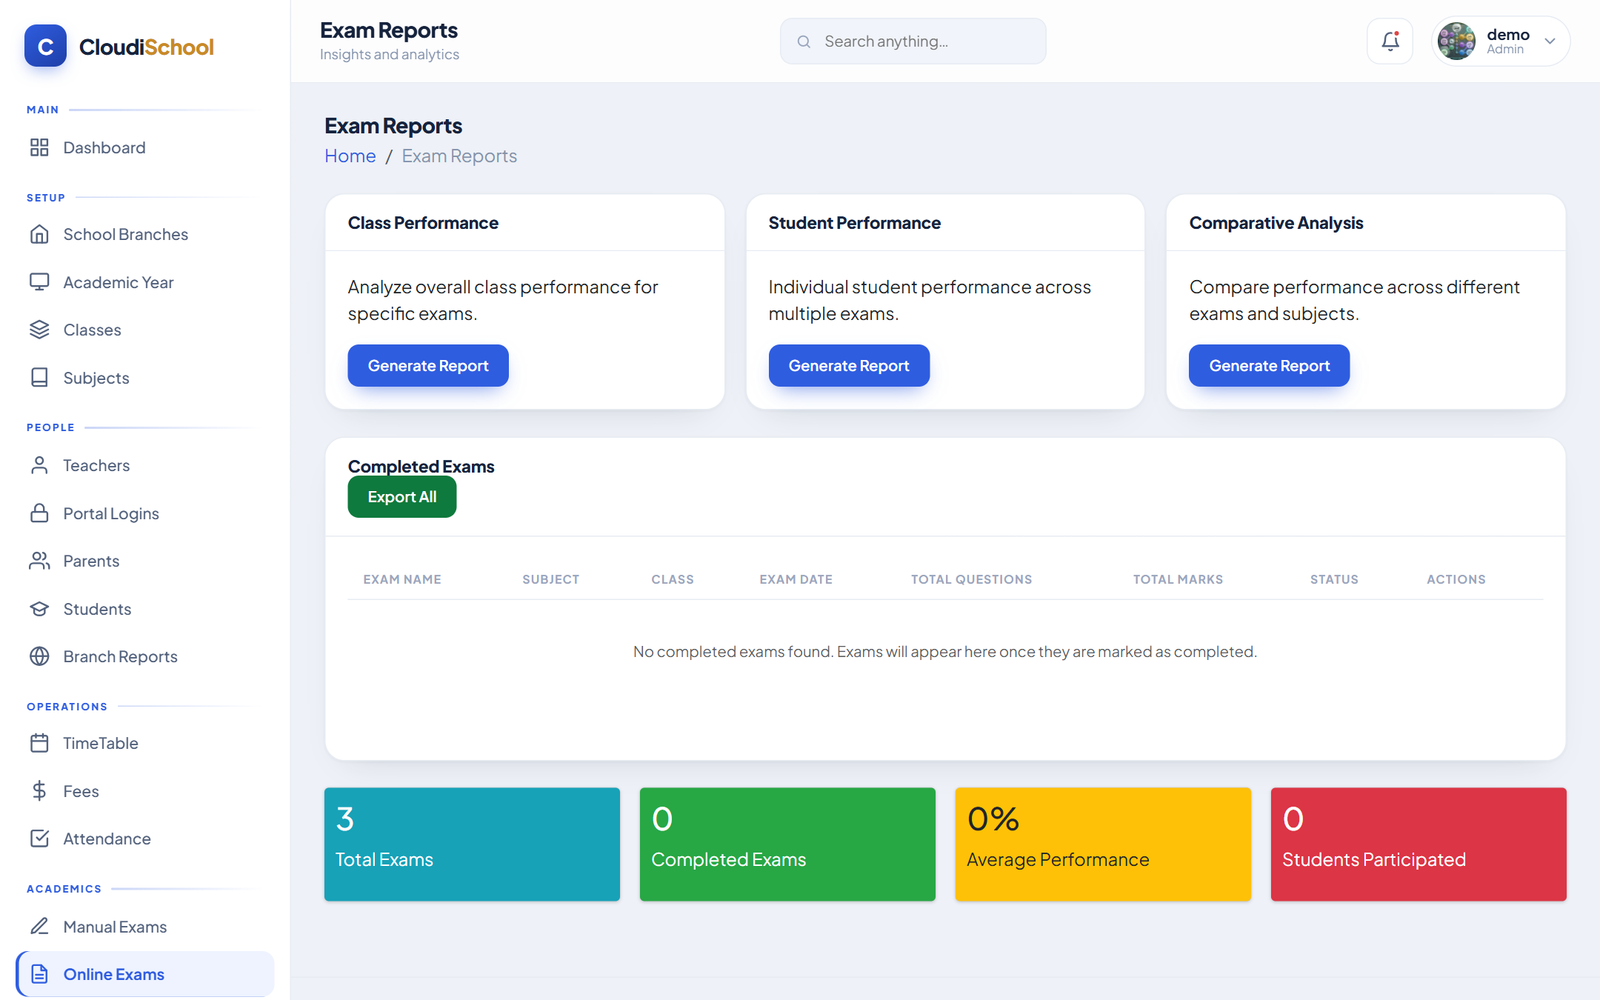Click the Dashboard grid icon
This screenshot has height=1000, width=1600.
(x=39, y=148)
